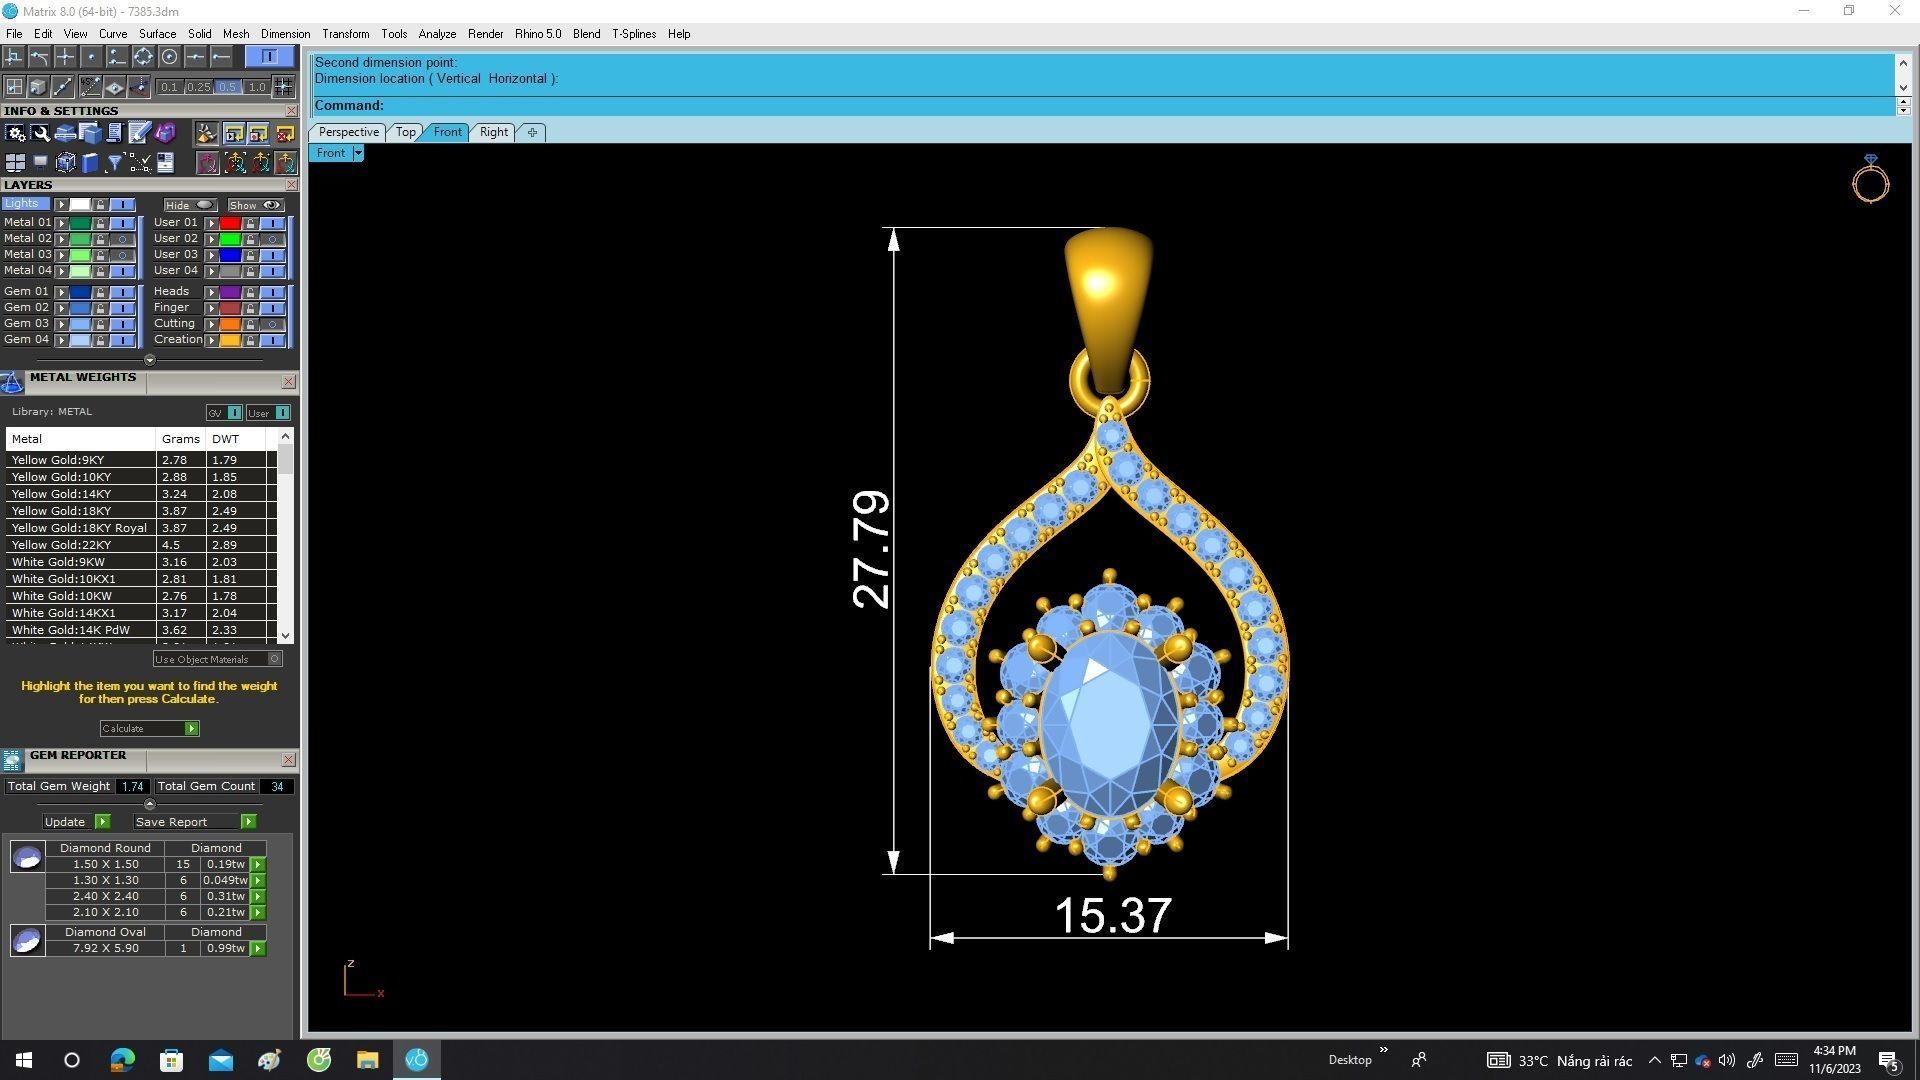
Task: Toggle Metal 01 layer visibility
Action: point(122,223)
